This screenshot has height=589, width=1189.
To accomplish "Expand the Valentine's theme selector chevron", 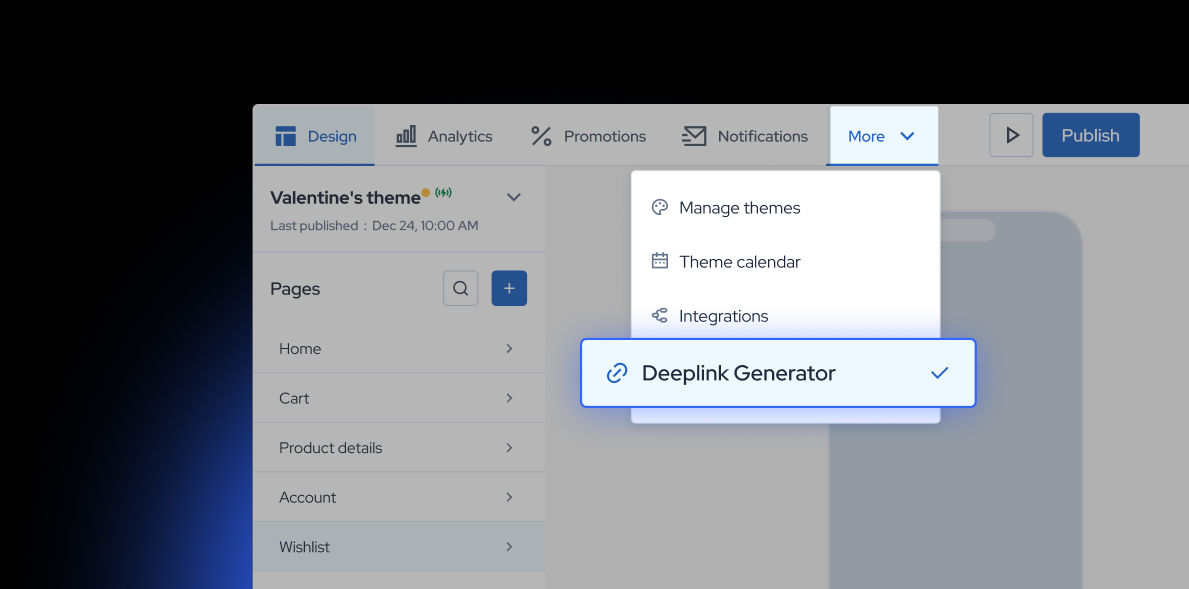I will coord(513,197).
